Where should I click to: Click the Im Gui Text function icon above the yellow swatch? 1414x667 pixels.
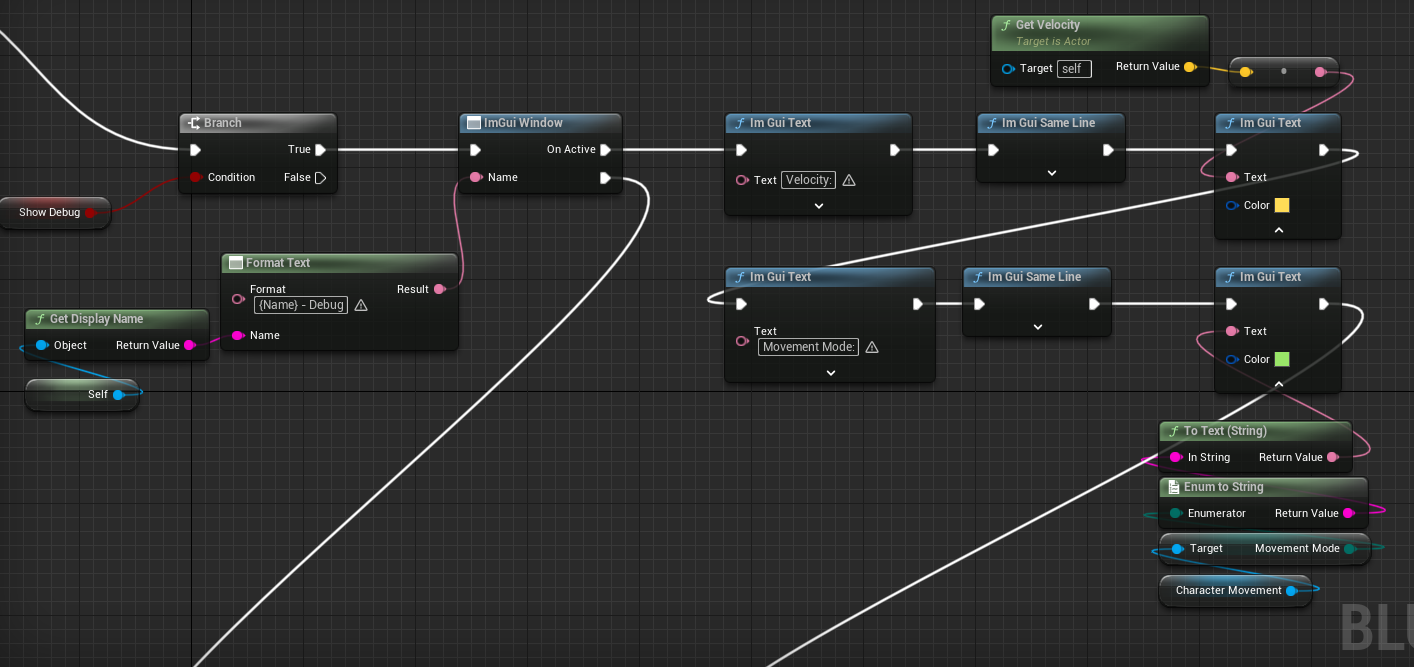1229,122
